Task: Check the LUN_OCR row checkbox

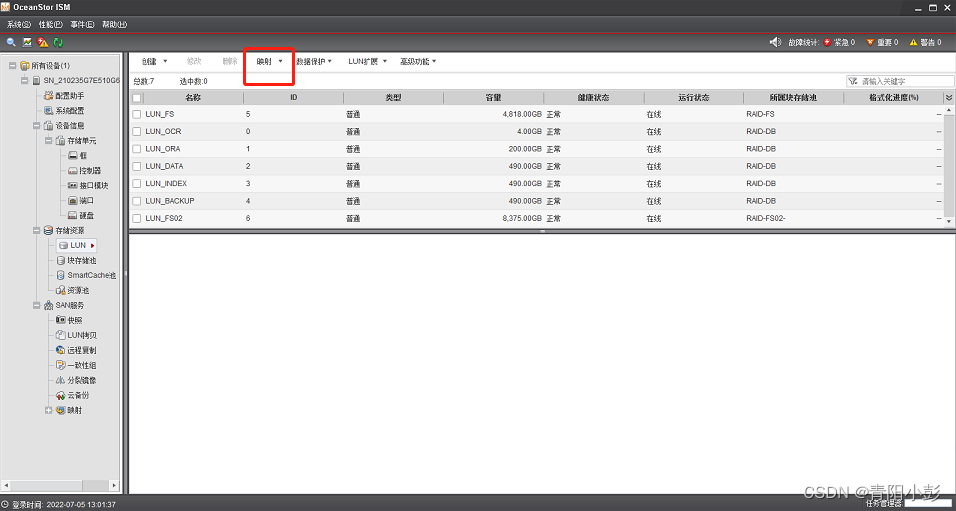Action: pyautogui.click(x=137, y=131)
